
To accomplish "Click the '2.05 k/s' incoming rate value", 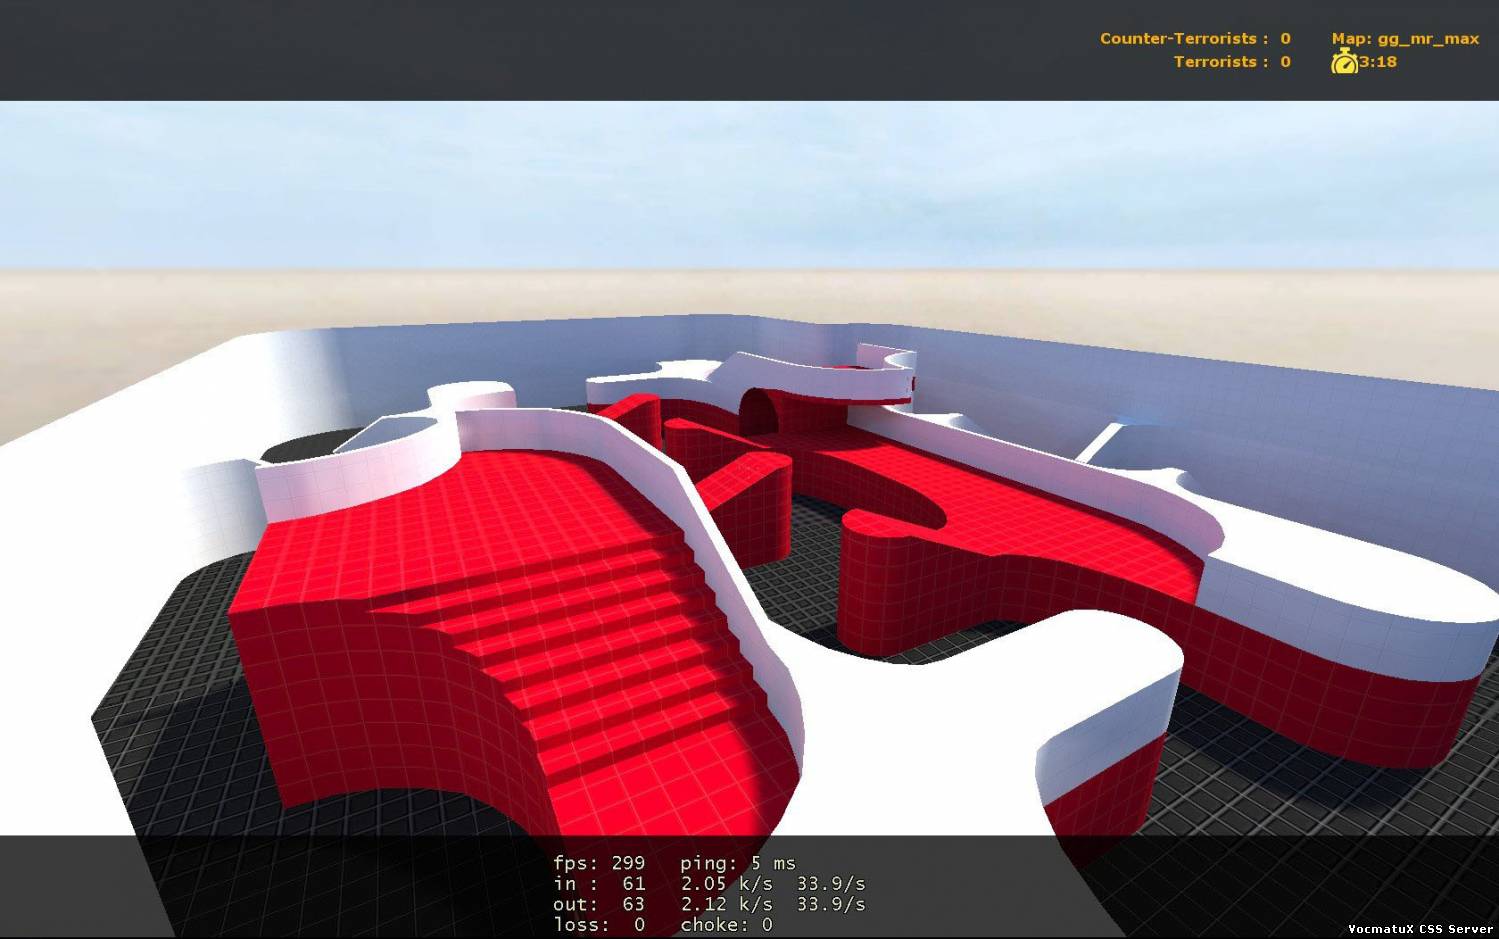I will (x=727, y=884).
